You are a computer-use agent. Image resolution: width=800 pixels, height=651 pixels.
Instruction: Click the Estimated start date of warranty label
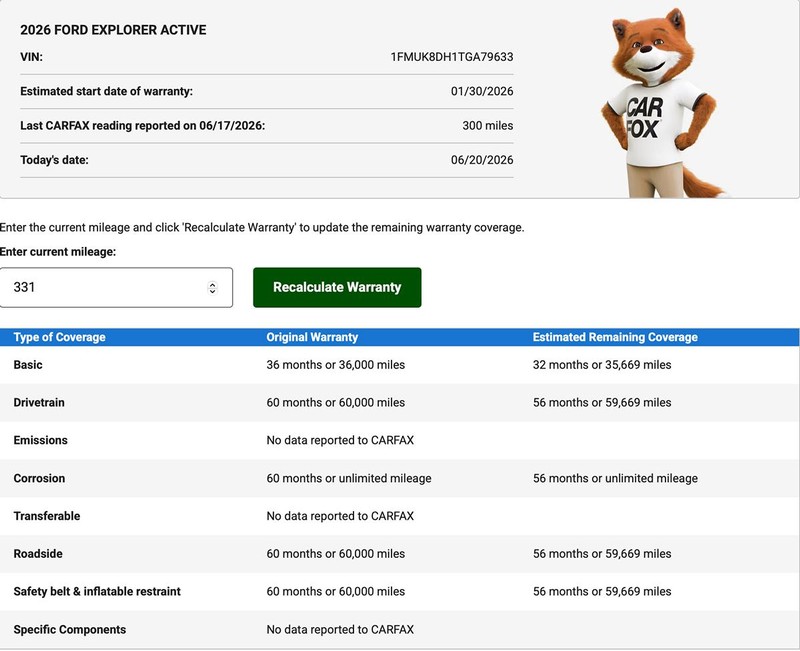107,91
